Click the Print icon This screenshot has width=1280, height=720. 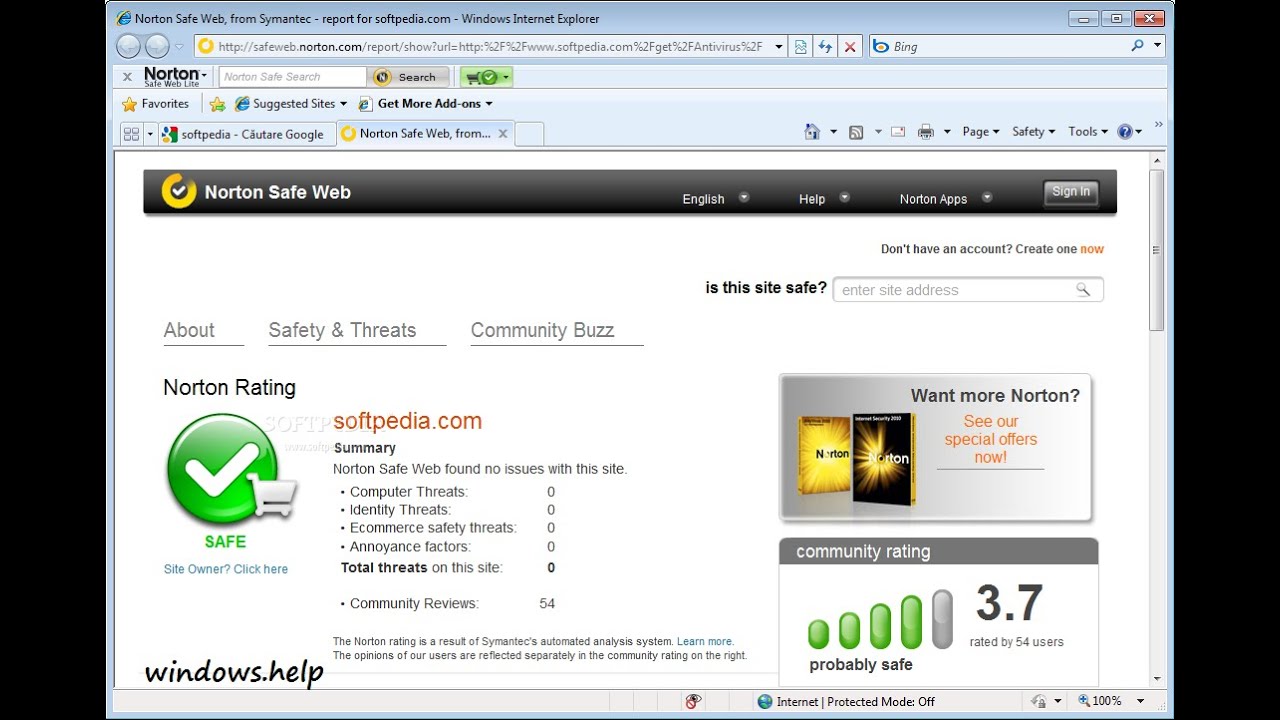point(926,132)
